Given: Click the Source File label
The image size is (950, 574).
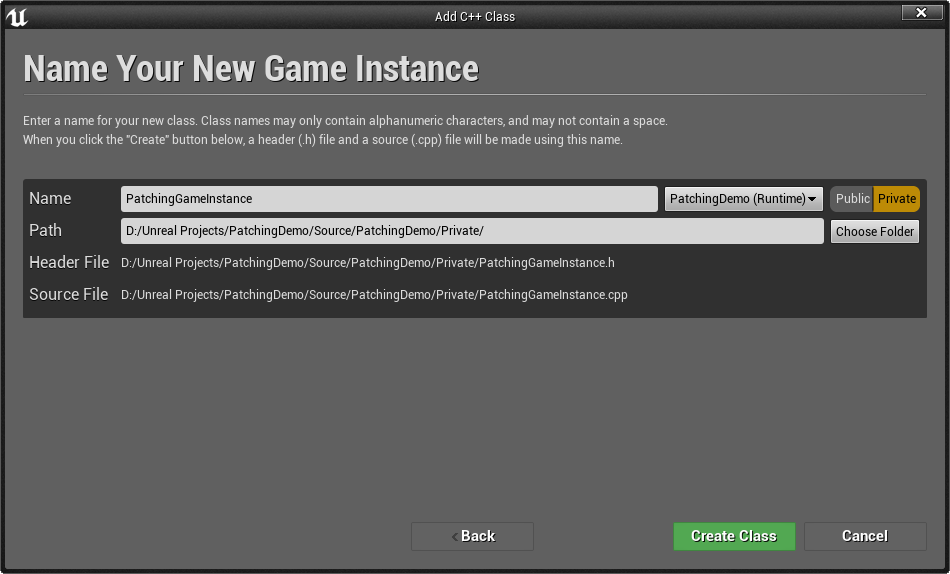Looking at the screenshot, I should pos(68,295).
